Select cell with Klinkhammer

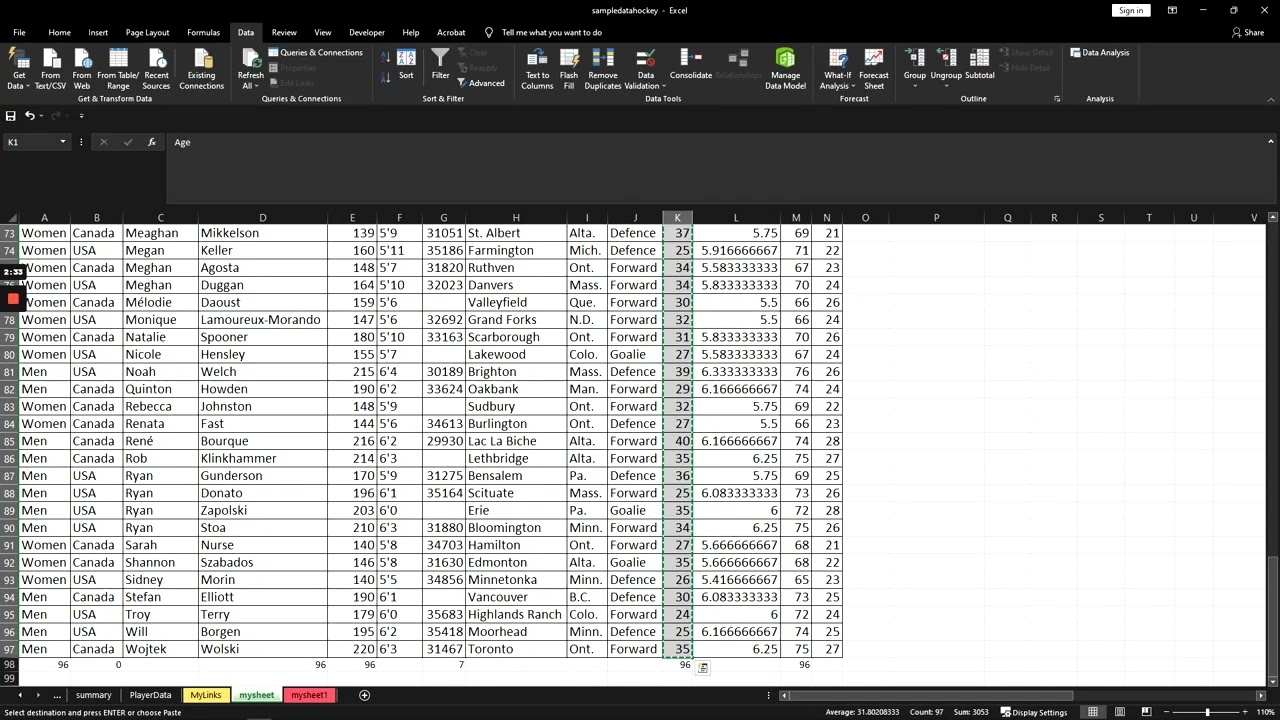pos(262,458)
